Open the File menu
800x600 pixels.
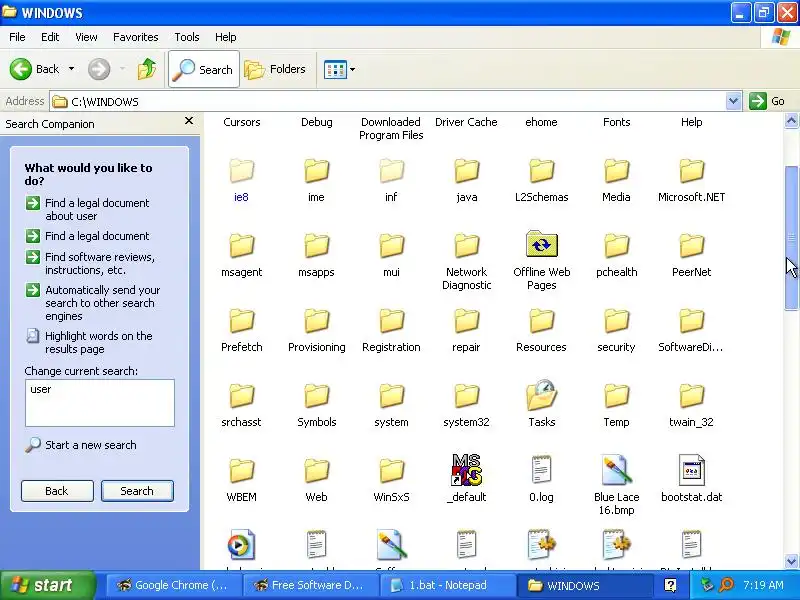pyautogui.click(x=17, y=37)
